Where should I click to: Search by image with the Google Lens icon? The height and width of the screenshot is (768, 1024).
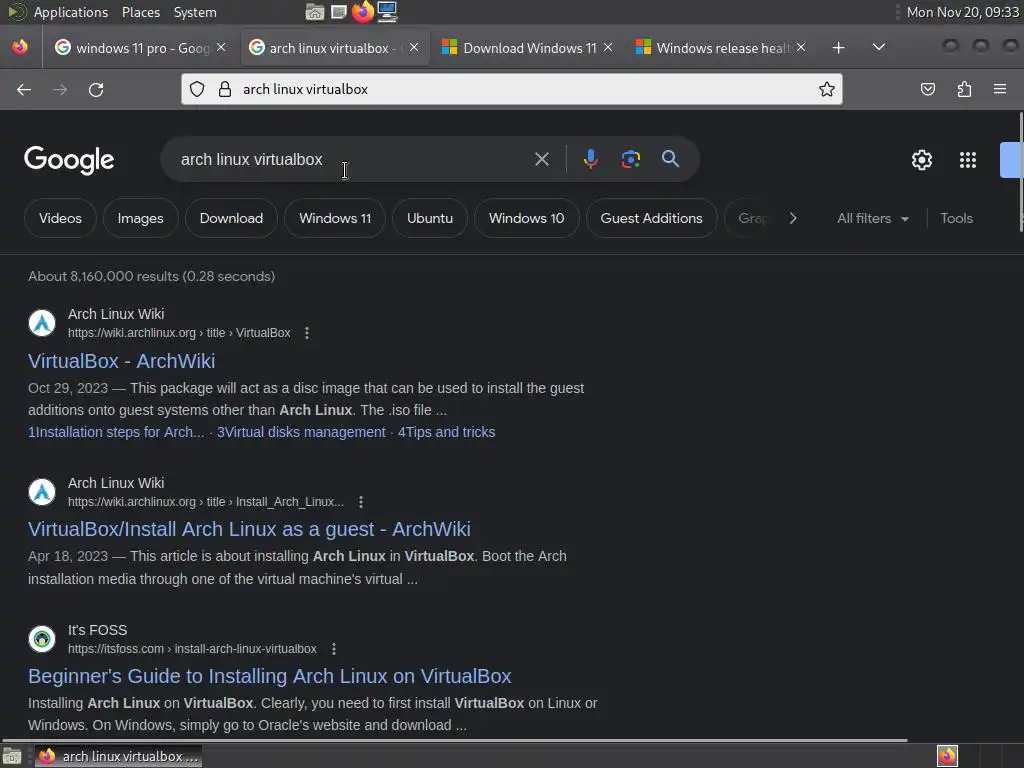630,159
